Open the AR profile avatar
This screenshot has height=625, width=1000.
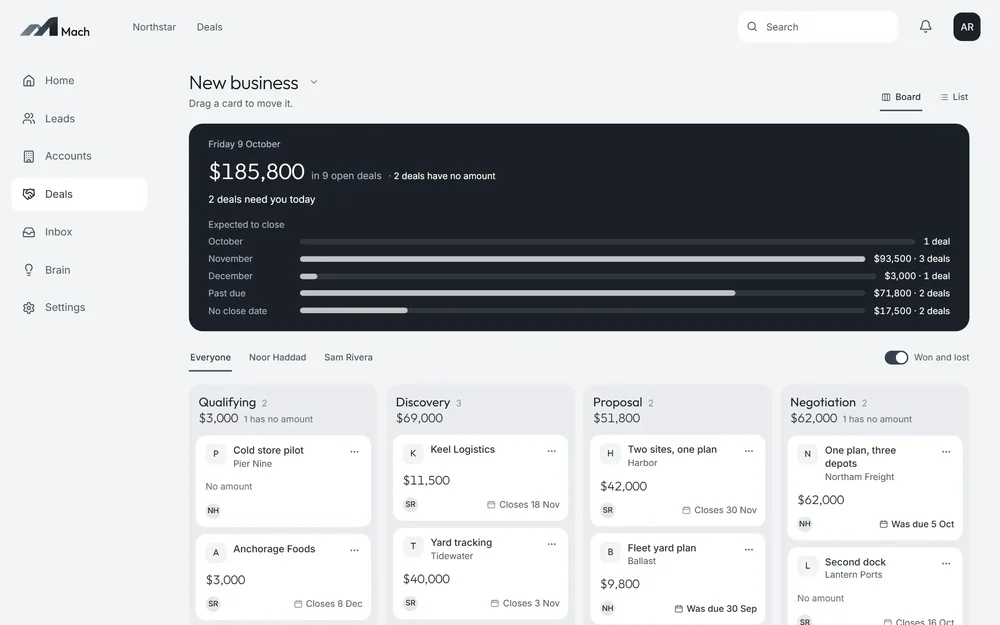tap(967, 27)
